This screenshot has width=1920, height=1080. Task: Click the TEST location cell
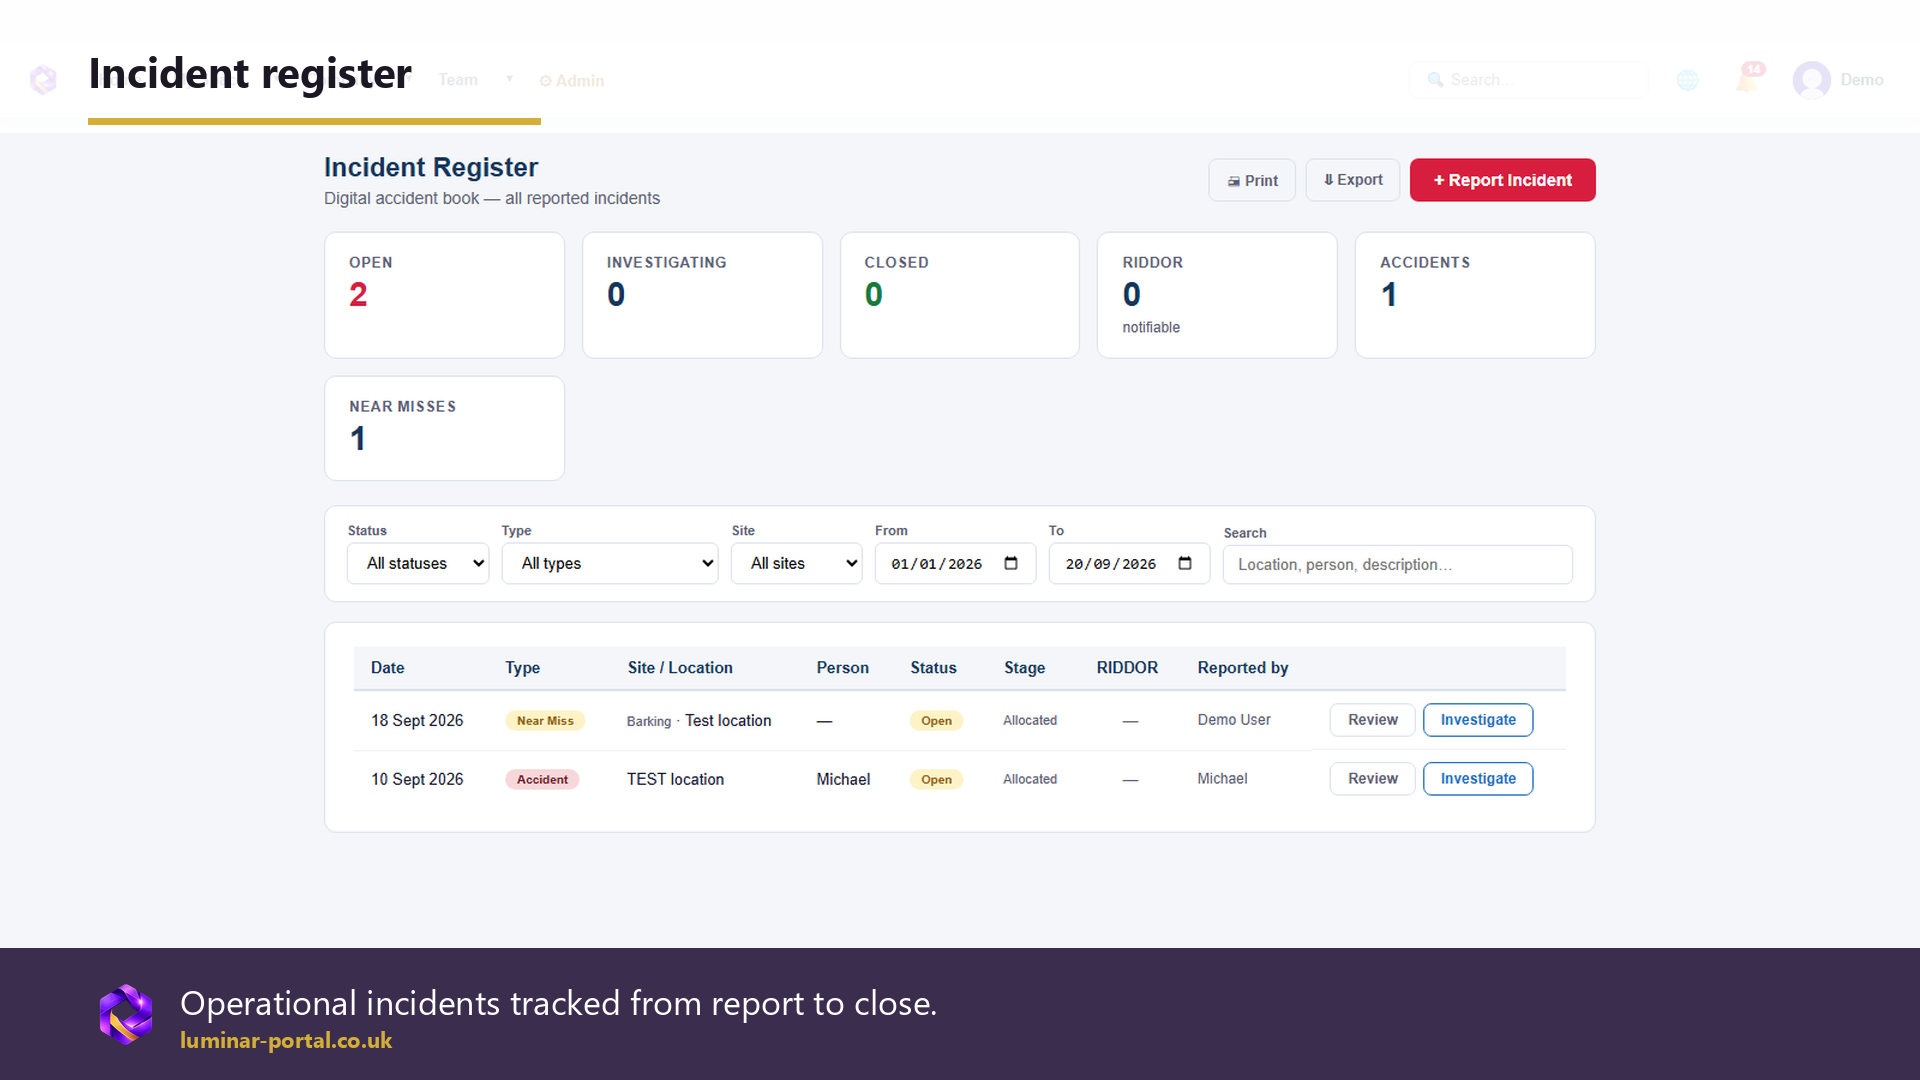click(675, 780)
